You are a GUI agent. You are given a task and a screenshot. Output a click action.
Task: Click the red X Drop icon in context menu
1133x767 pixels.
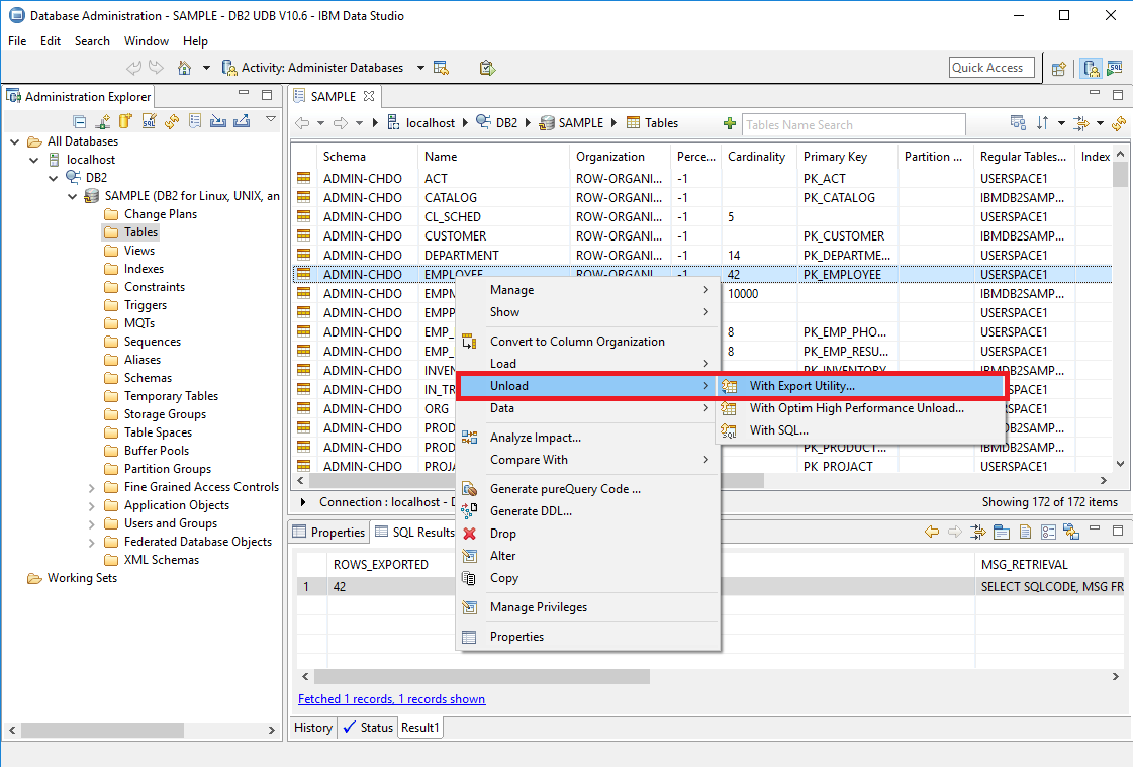pos(469,534)
